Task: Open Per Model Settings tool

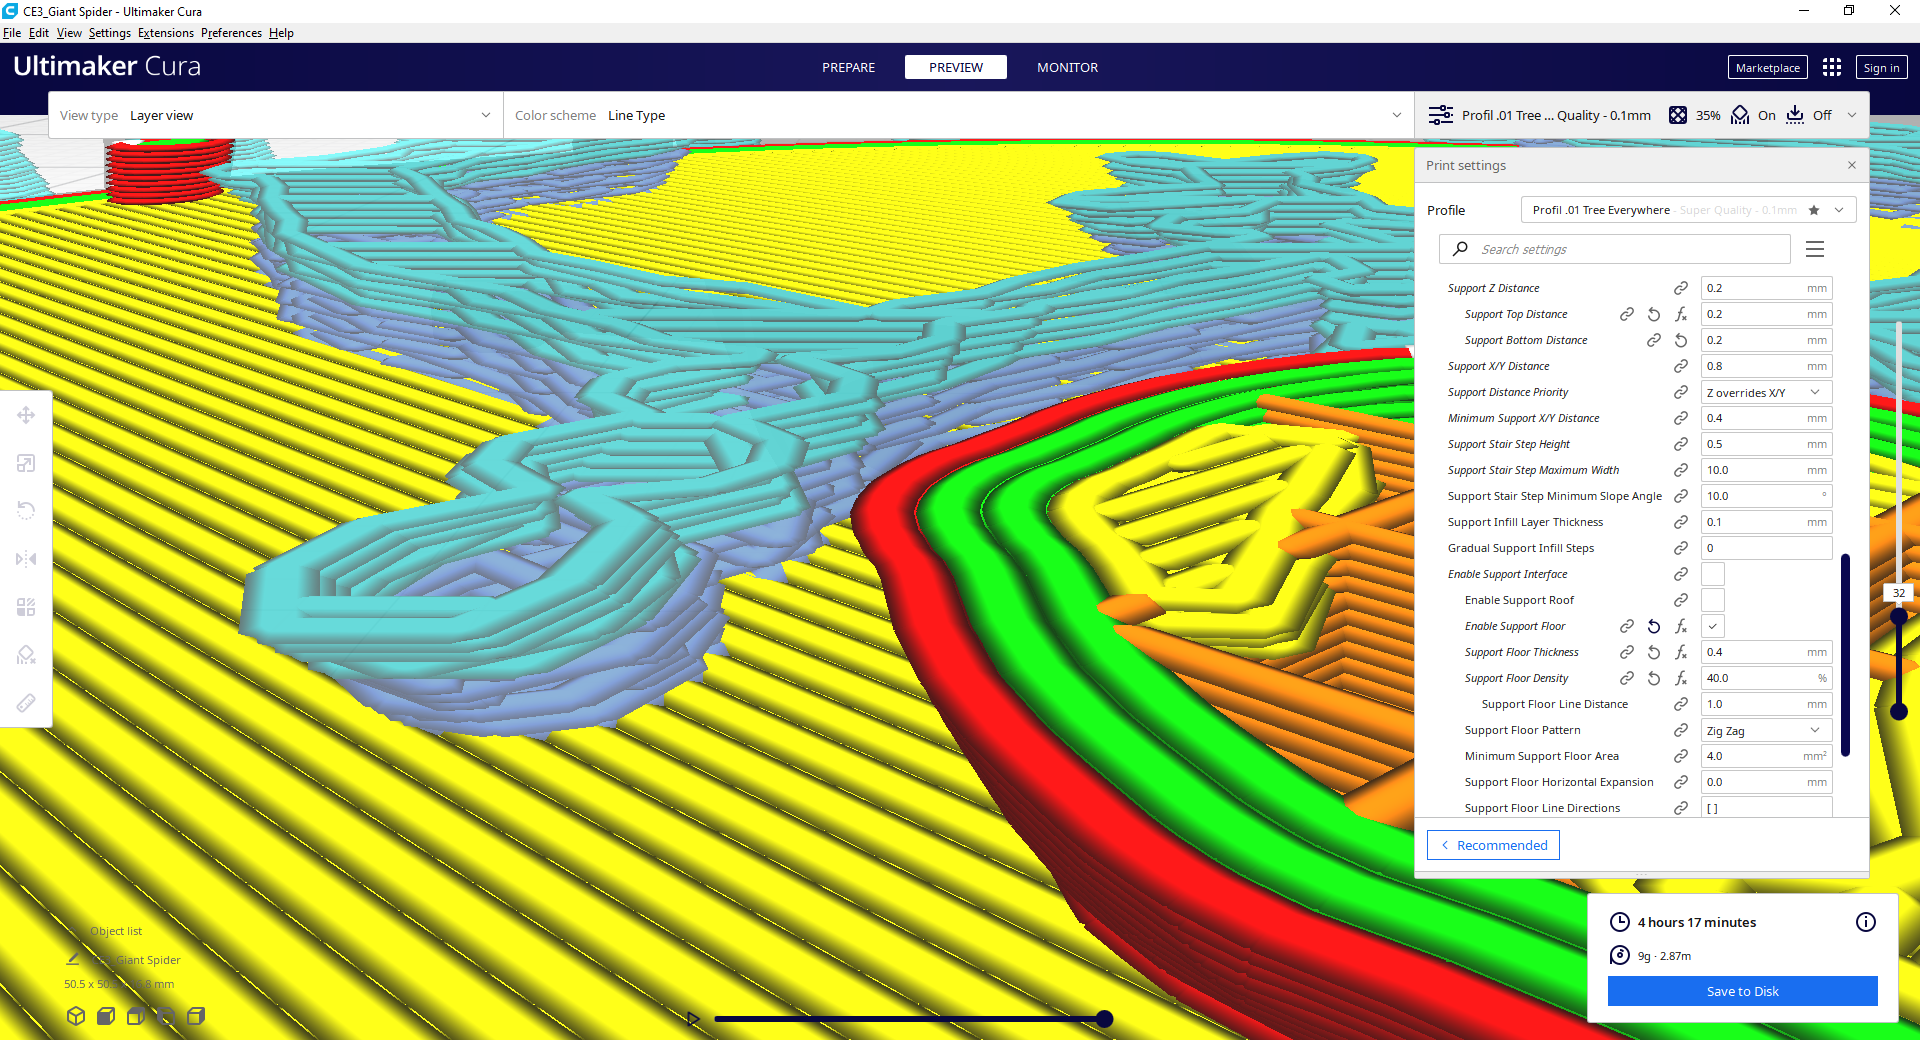Action: (26, 606)
